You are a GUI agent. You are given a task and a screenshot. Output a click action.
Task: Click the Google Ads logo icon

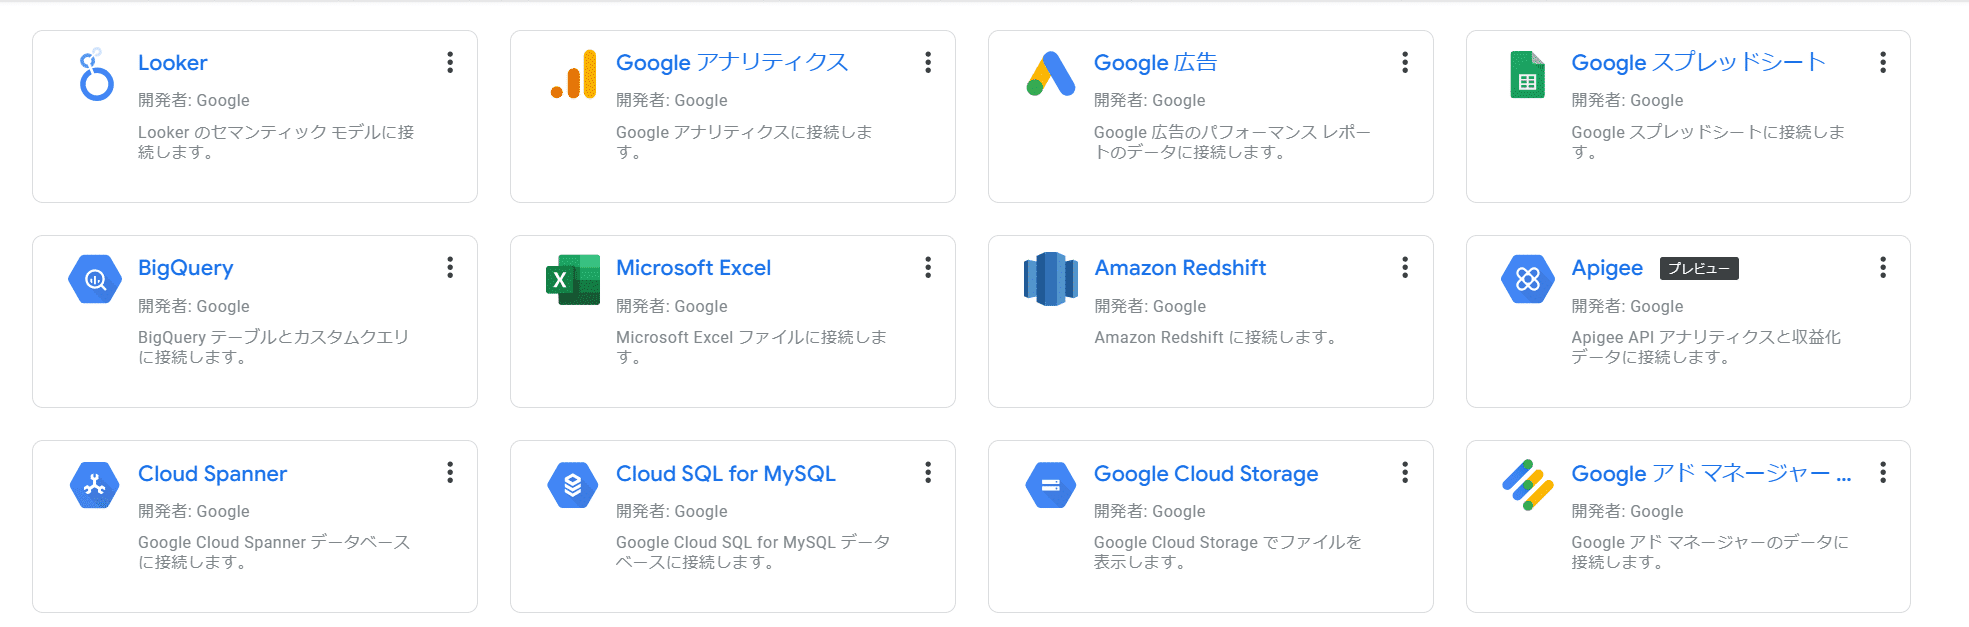(x=1051, y=74)
